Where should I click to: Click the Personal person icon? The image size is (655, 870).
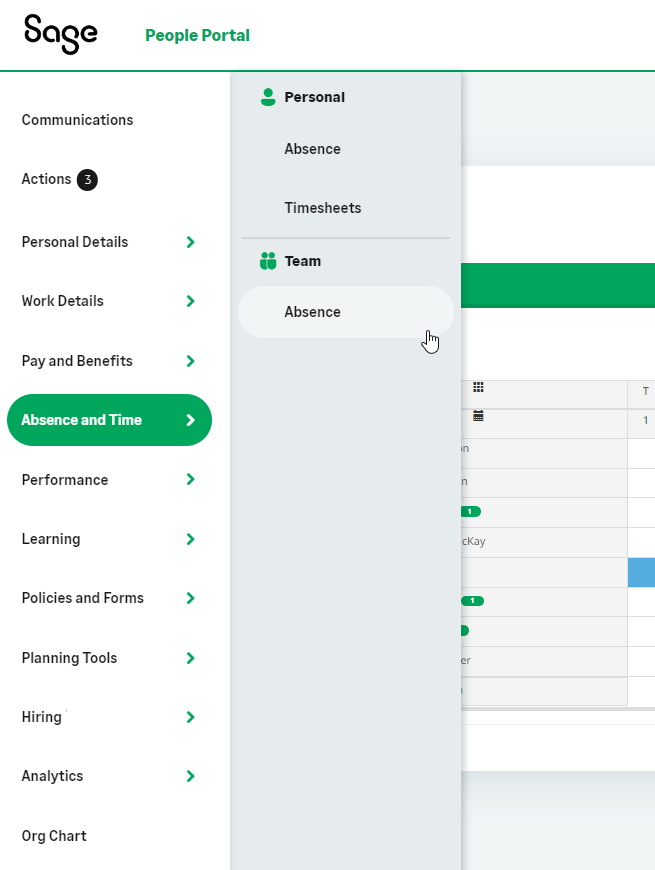coord(267,97)
